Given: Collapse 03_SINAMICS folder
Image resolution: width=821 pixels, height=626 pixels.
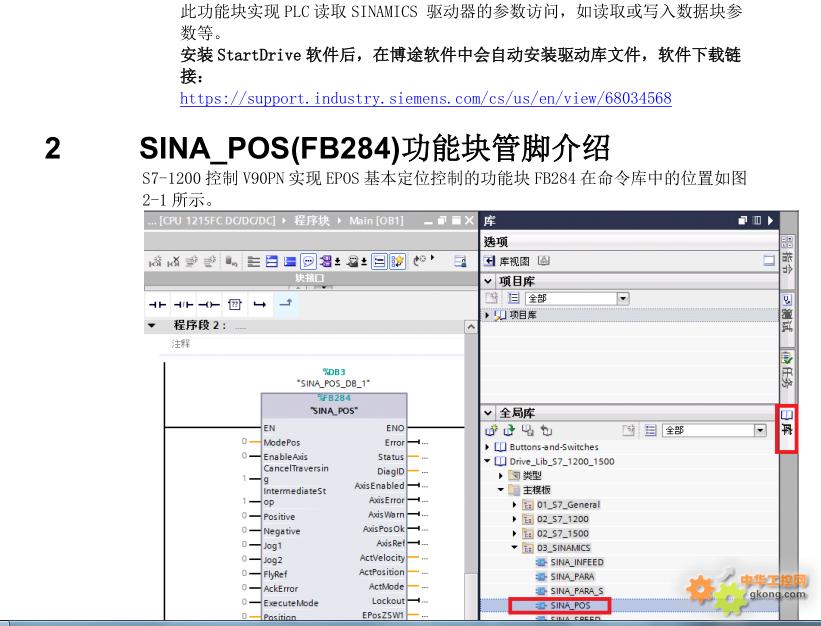Looking at the screenshot, I should [x=514, y=547].
